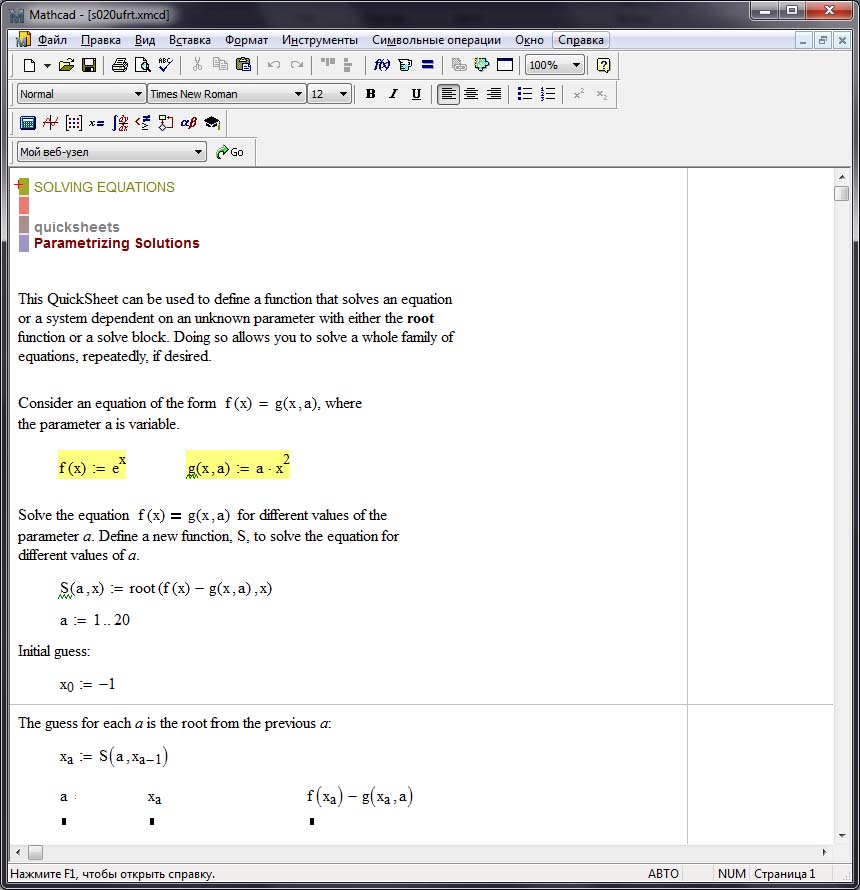Click the vertical scrollbar down arrow
The image size is (860, 890).
tap(842, 836)
